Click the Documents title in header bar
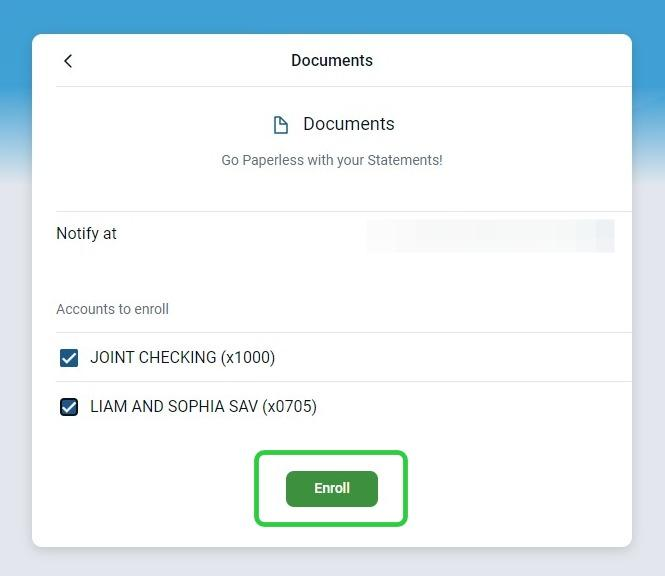The width and height of the screenshot is (665, 576). [332, 60]
